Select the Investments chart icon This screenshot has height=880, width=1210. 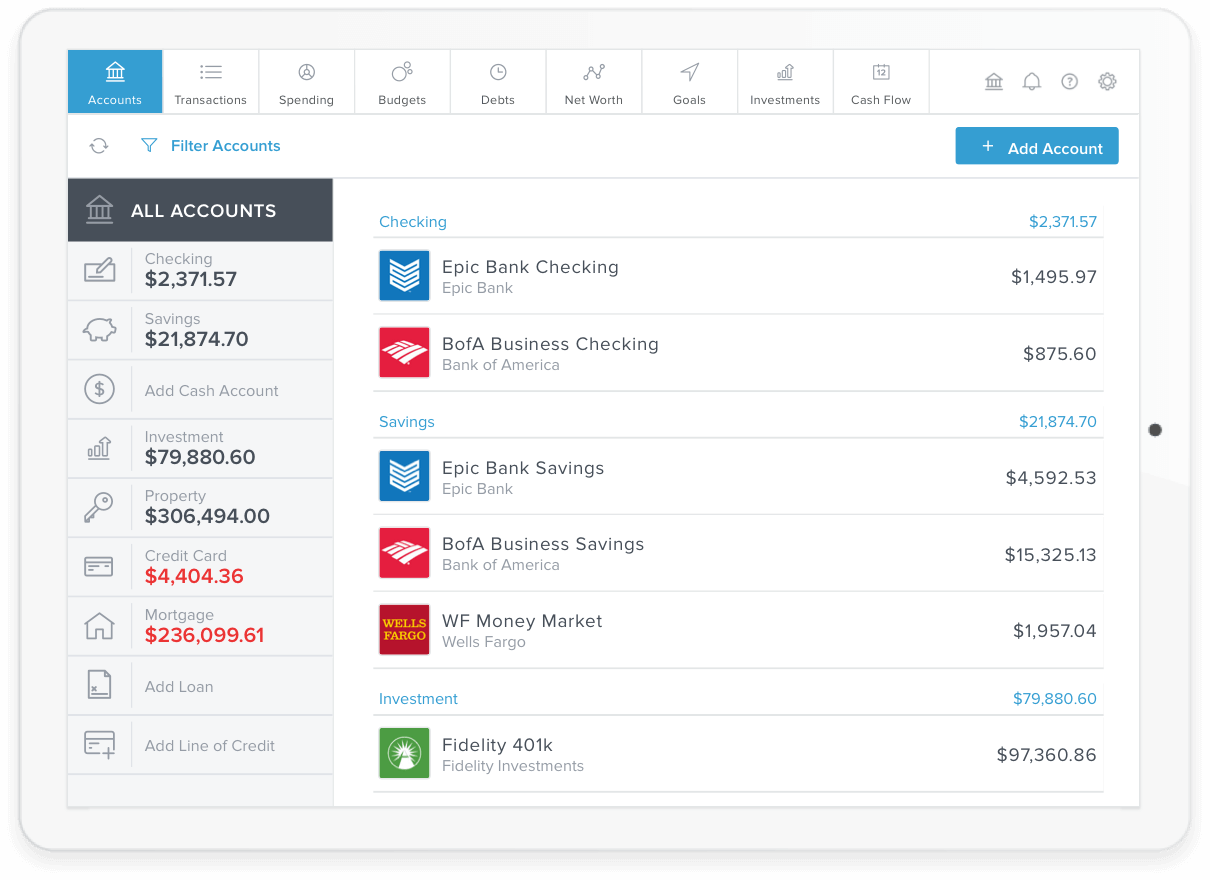click(785, 72)
